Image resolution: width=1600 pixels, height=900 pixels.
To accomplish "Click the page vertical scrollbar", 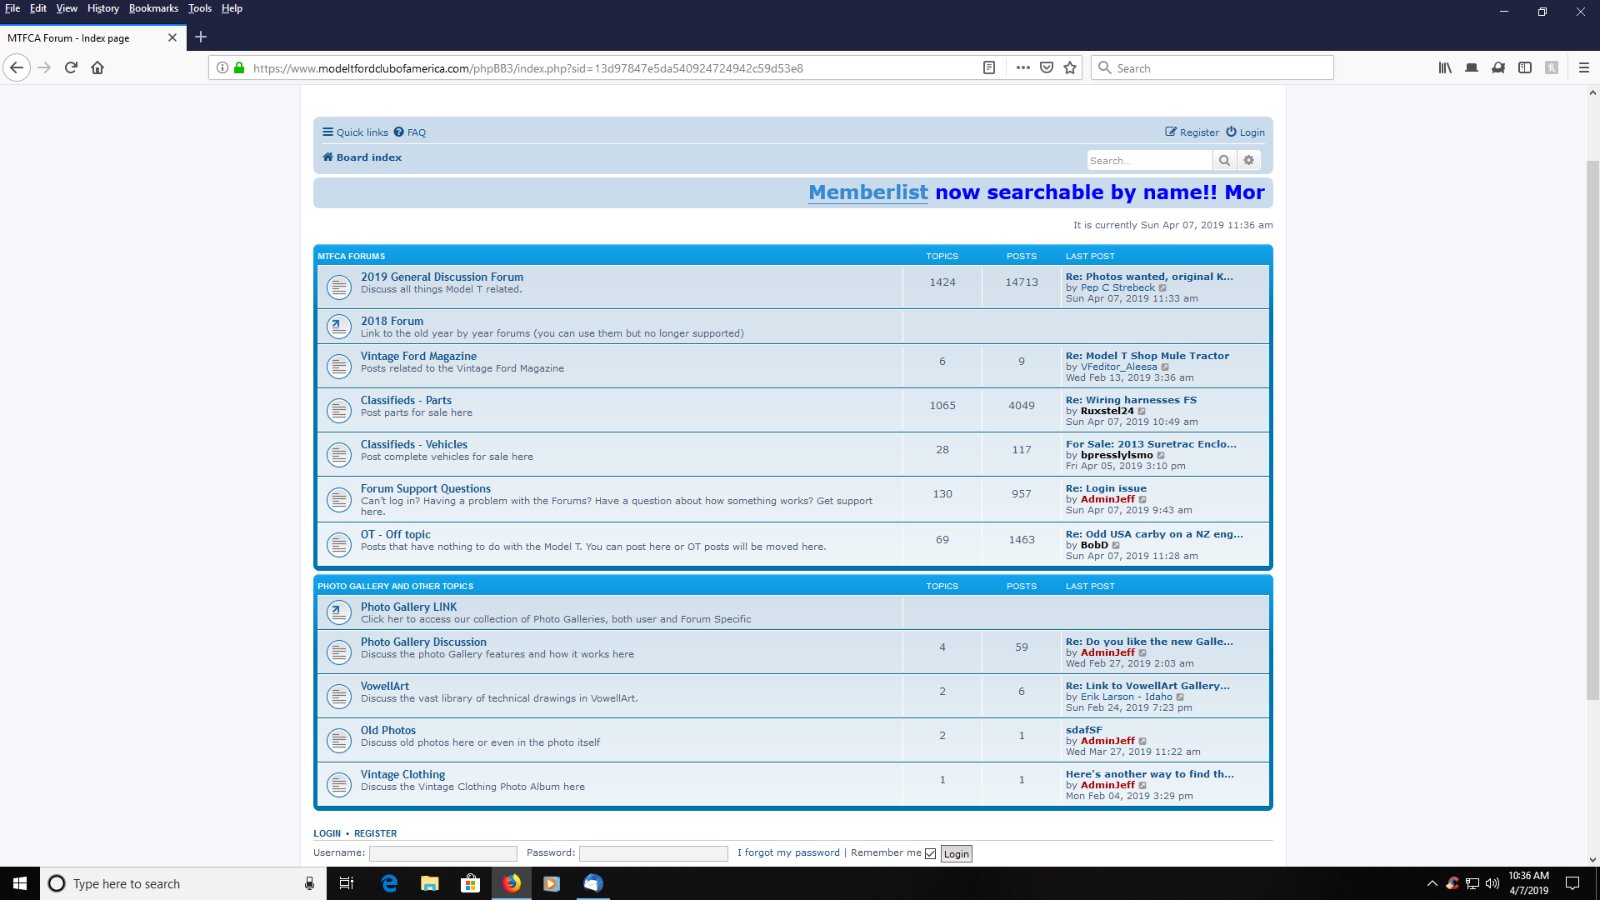I will coord(1592,430).
